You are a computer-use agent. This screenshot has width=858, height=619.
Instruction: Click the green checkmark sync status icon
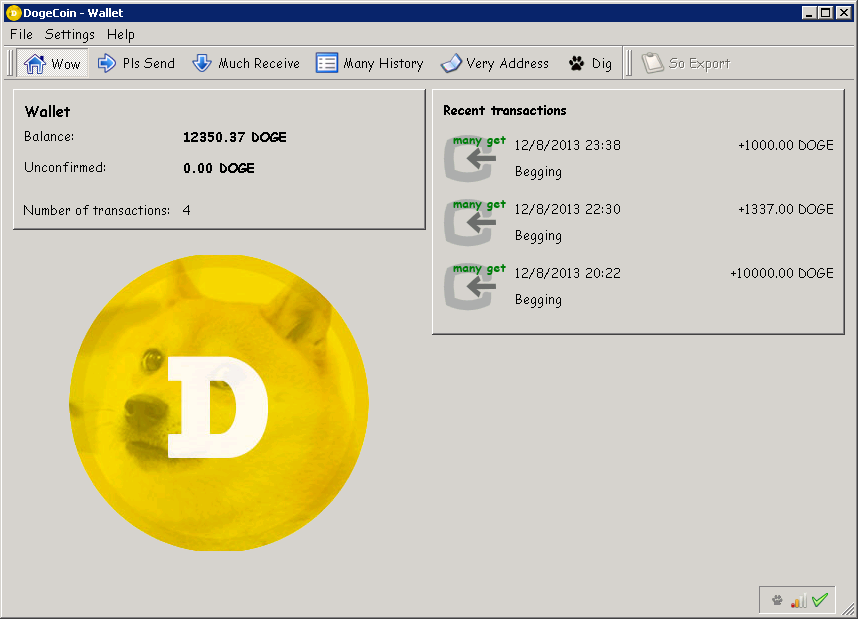coord(820,600)
